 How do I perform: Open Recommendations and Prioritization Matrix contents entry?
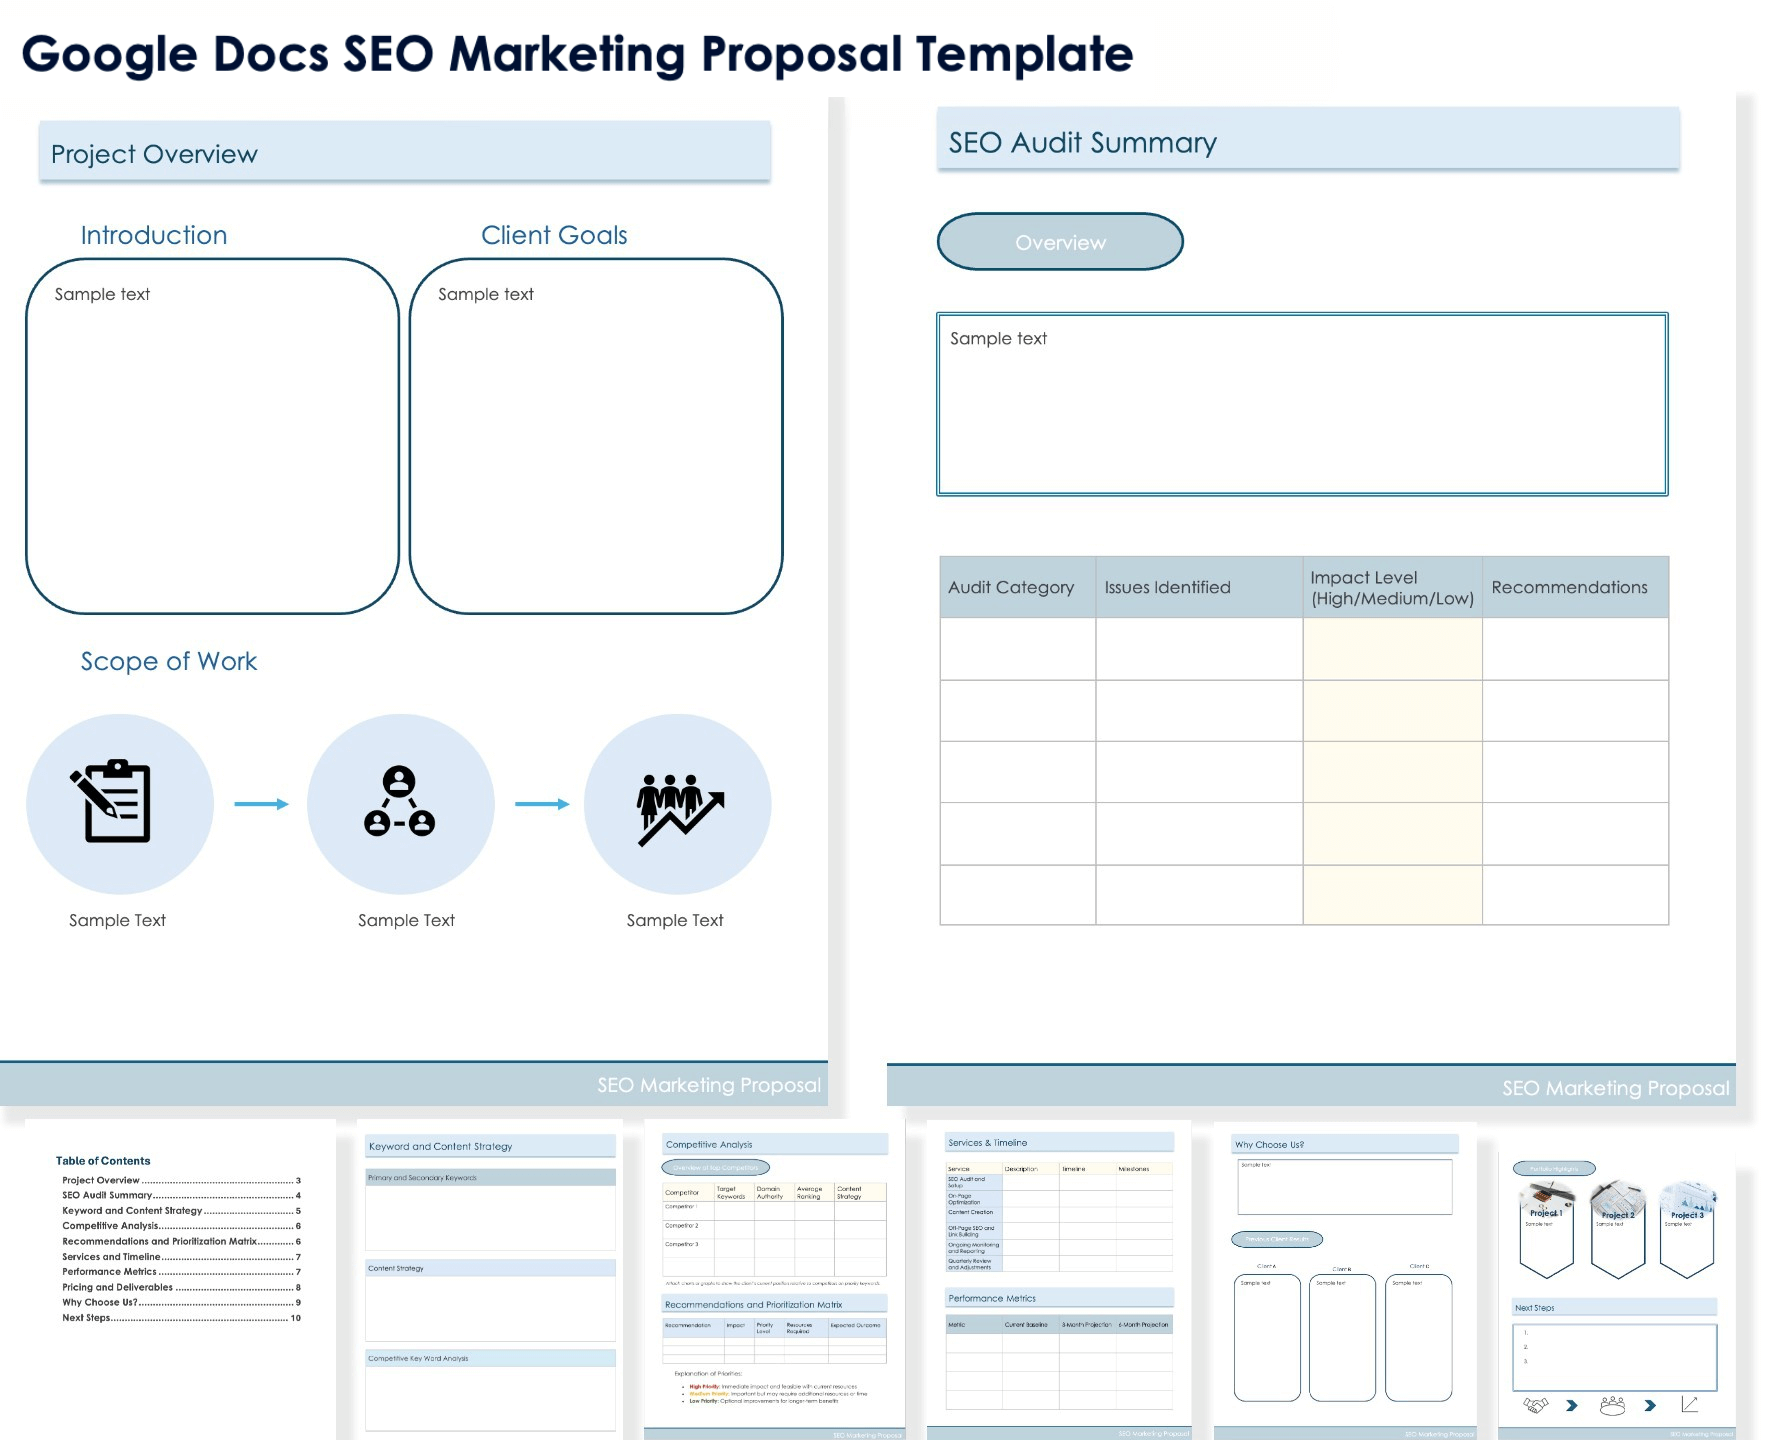(181, 1241)
